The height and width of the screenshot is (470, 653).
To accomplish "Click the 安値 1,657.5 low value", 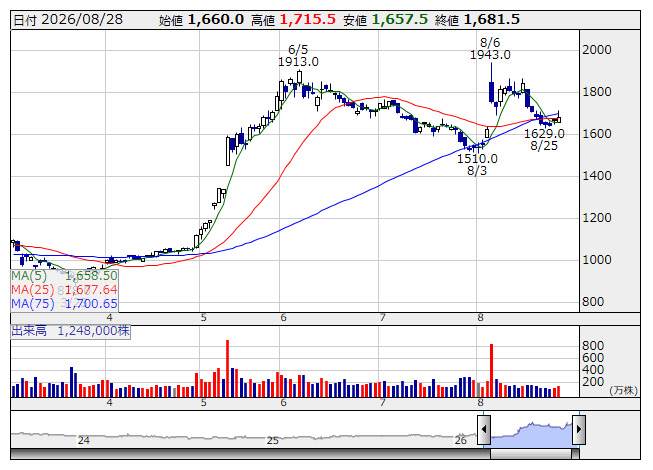I will point(385,20).
